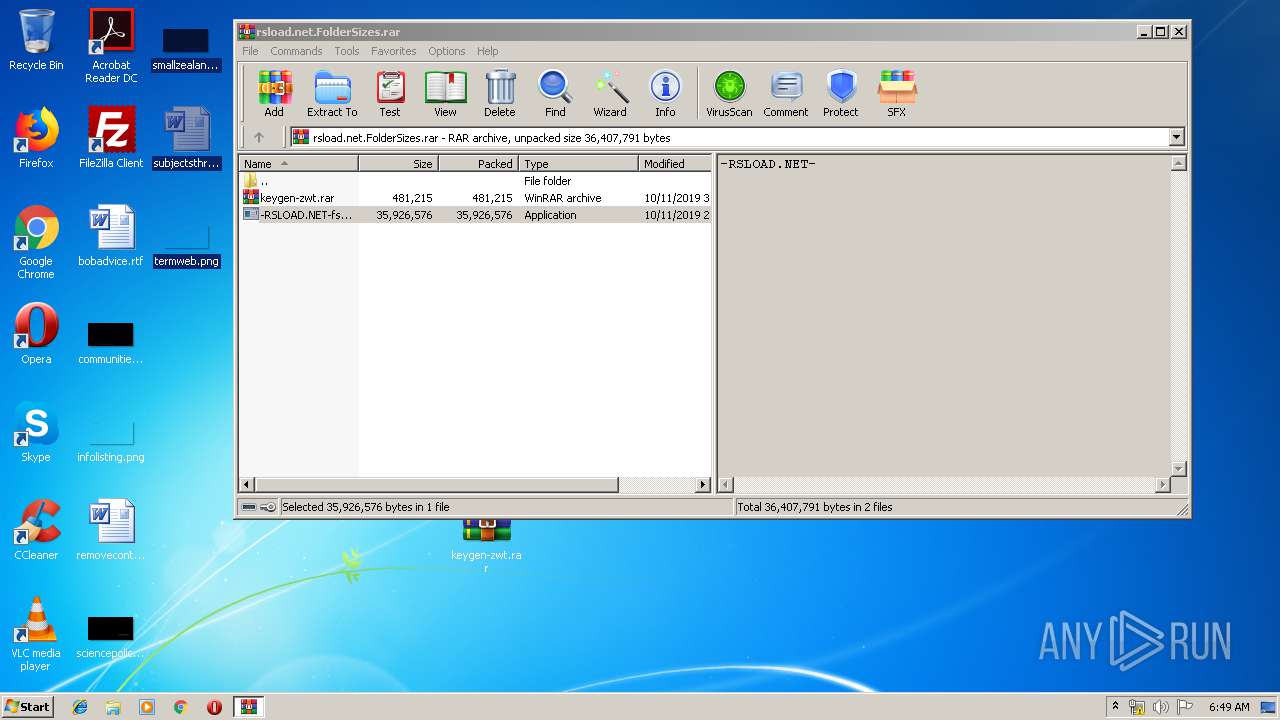Click the file list horizontal scrollbar

(x=436, y=484)
